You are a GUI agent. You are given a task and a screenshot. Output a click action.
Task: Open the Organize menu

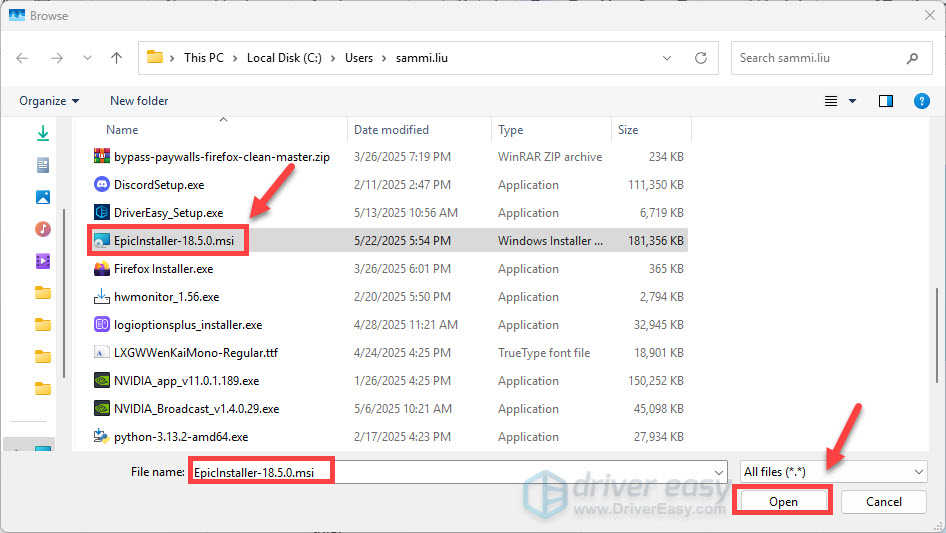pyautogui.click(x=49, y=101)
